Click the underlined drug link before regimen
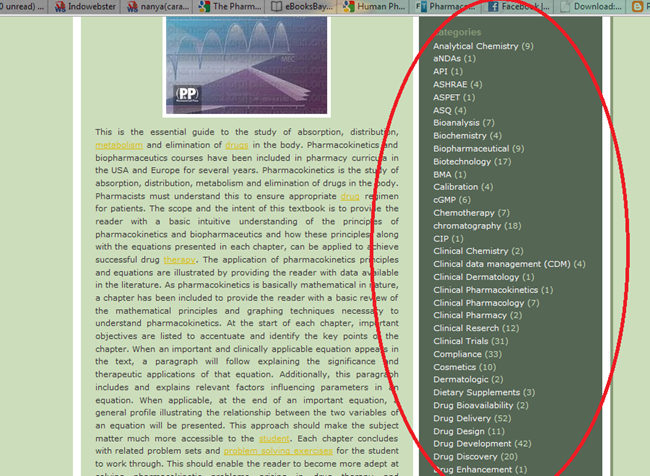 point(350,196)
